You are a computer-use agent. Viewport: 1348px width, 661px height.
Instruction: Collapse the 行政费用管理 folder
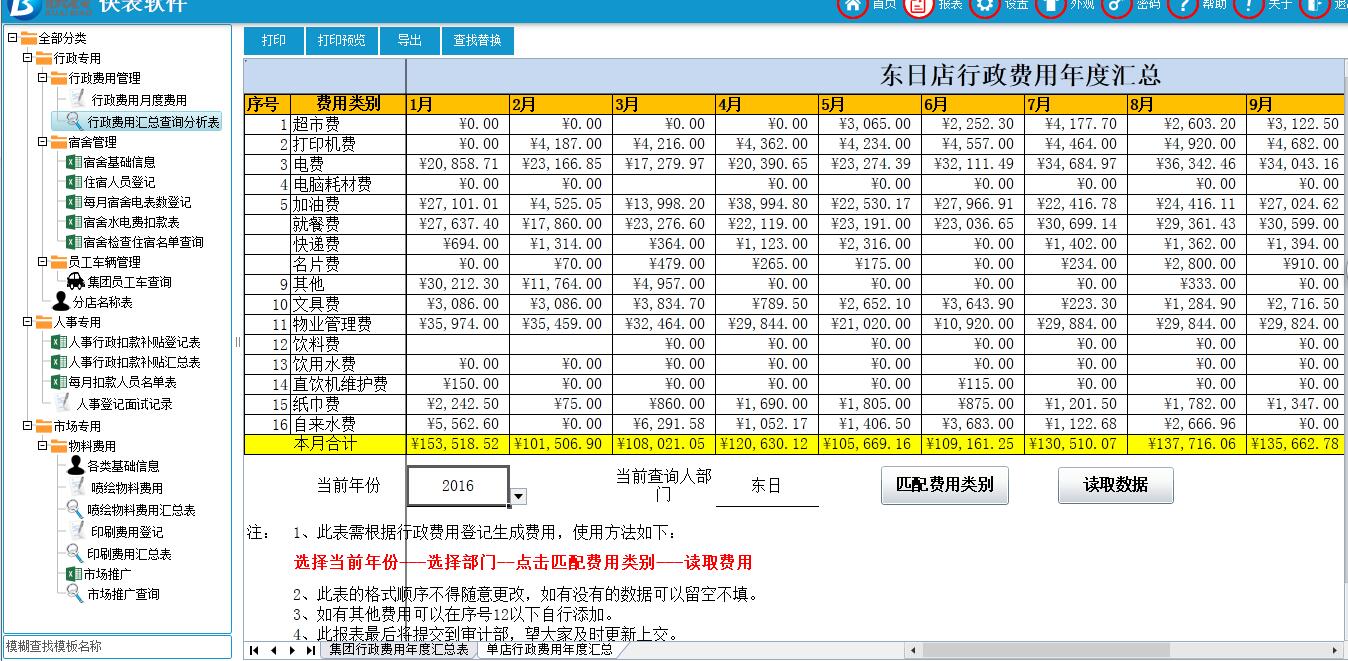pos(43,78)
